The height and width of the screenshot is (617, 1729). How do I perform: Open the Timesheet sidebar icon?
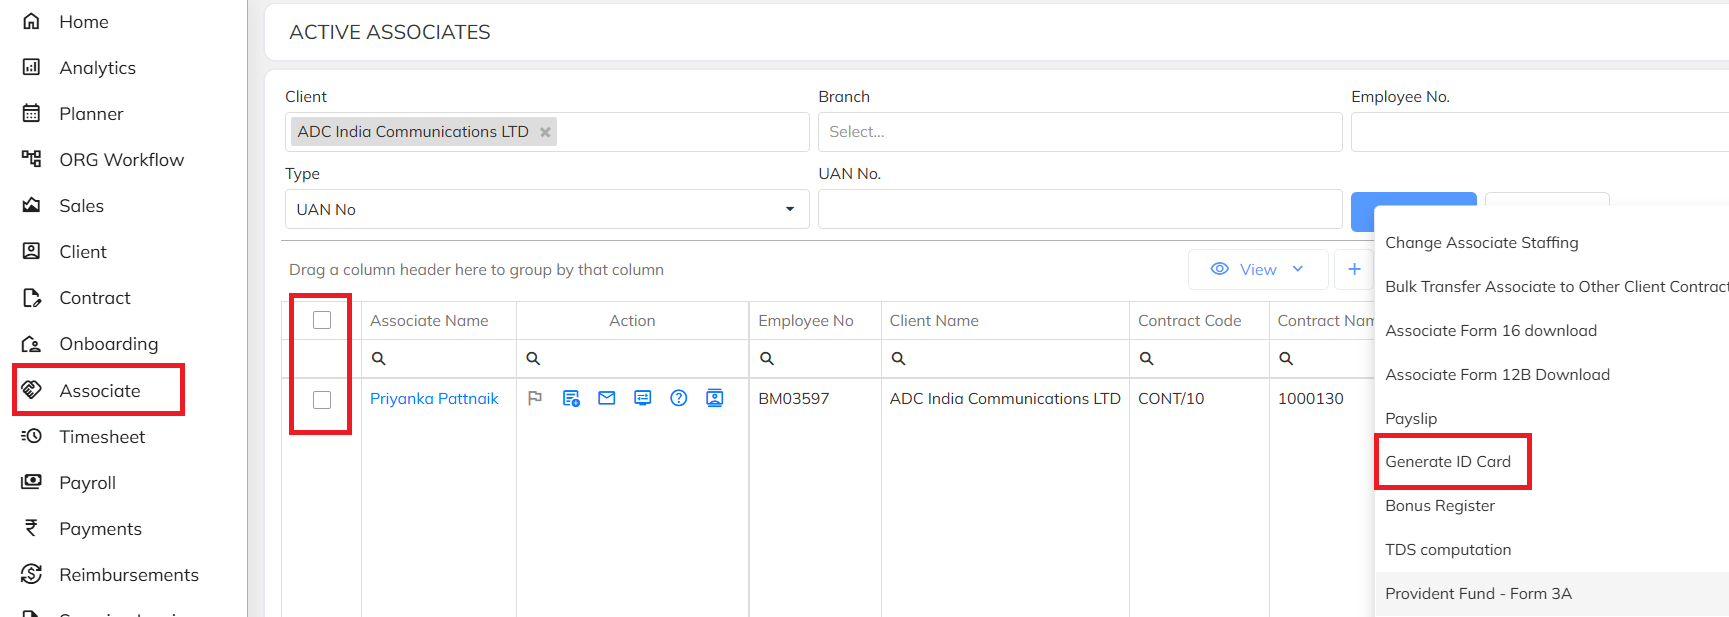click(32, 436)
